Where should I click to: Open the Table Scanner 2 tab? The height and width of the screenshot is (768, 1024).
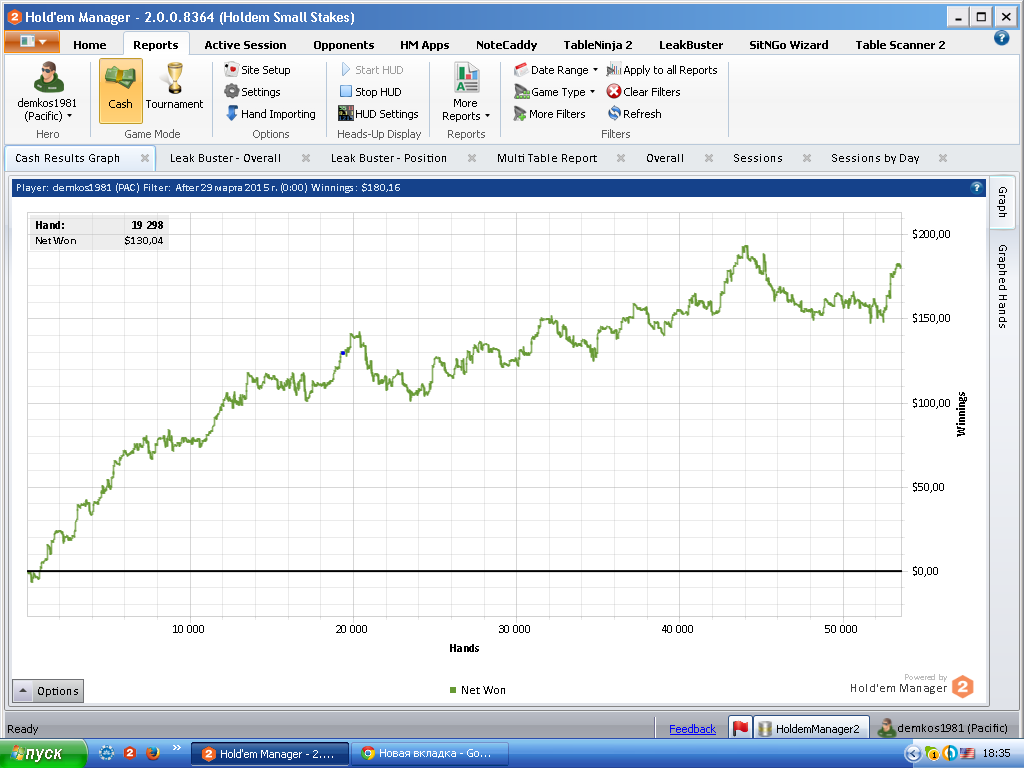tap(900, 44)
